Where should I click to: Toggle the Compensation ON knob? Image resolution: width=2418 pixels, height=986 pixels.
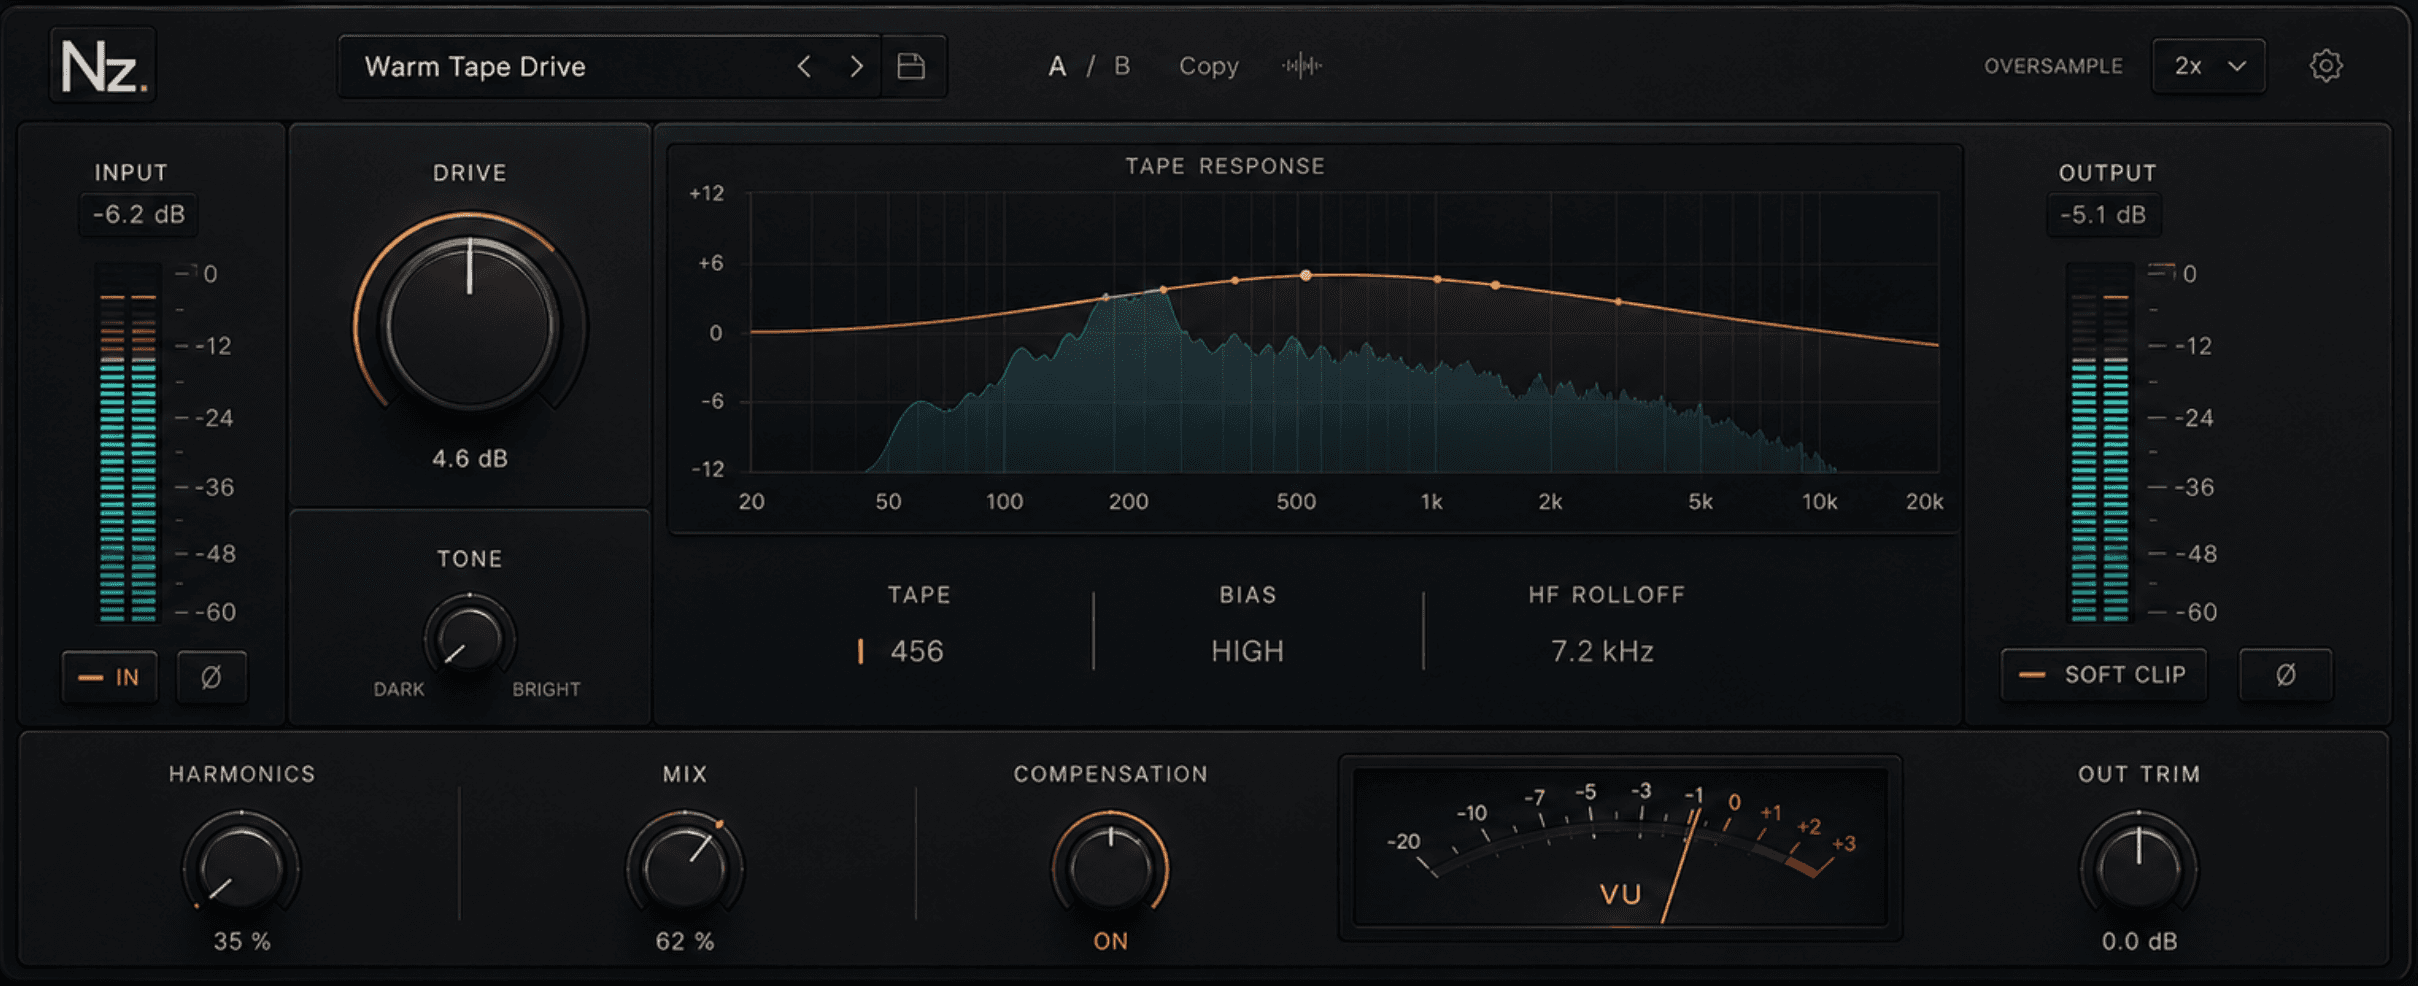[x=1110, y=868]
